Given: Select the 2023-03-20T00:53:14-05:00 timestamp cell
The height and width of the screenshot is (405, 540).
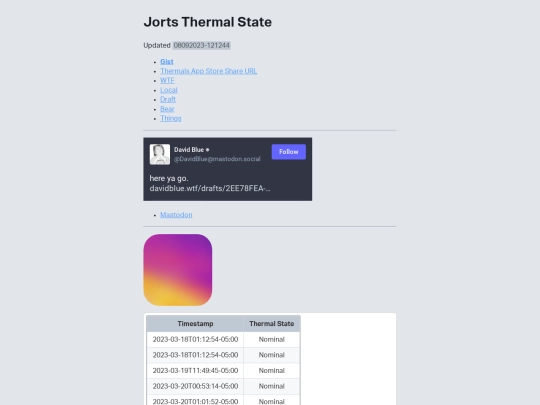Looking at the screenshot, I should point(195,386).
